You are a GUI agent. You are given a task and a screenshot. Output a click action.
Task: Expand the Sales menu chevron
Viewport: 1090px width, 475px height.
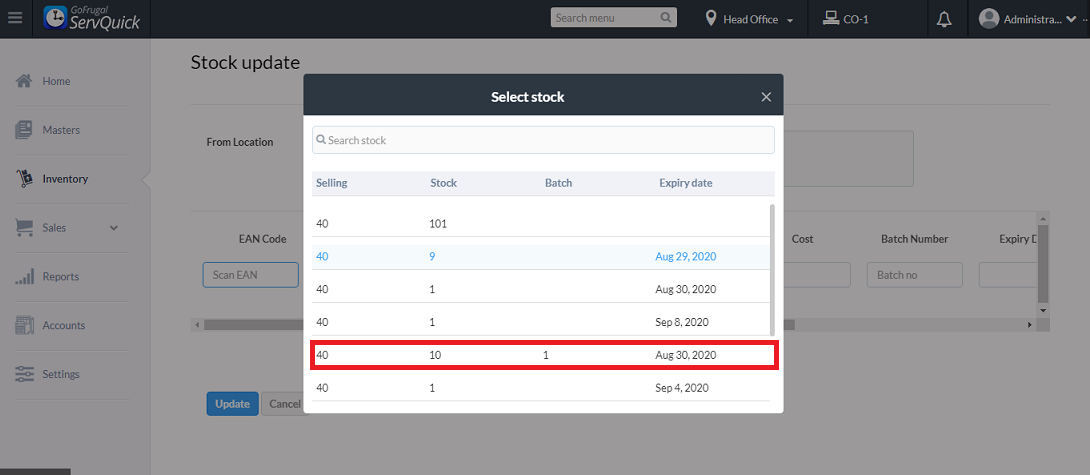113,228
